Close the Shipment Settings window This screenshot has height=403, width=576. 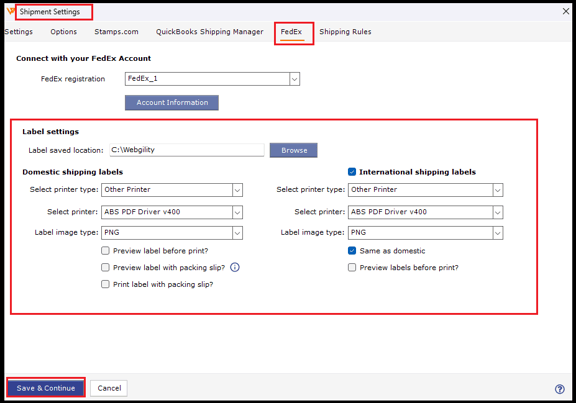click(x=566, y=11)
